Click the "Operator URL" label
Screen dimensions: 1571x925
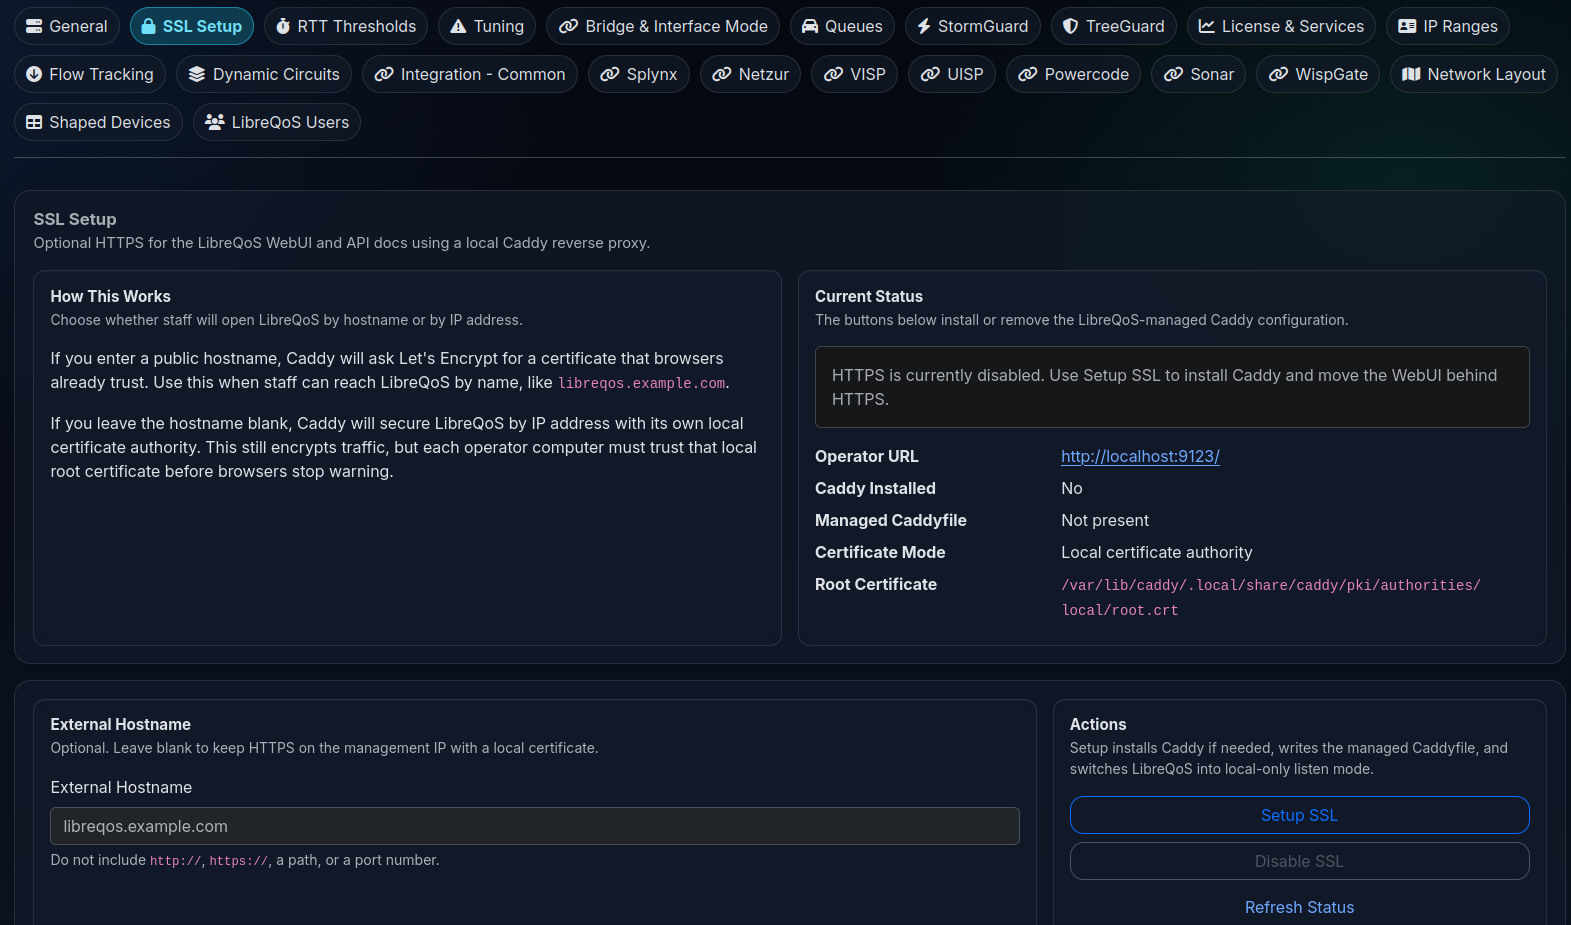867,456
